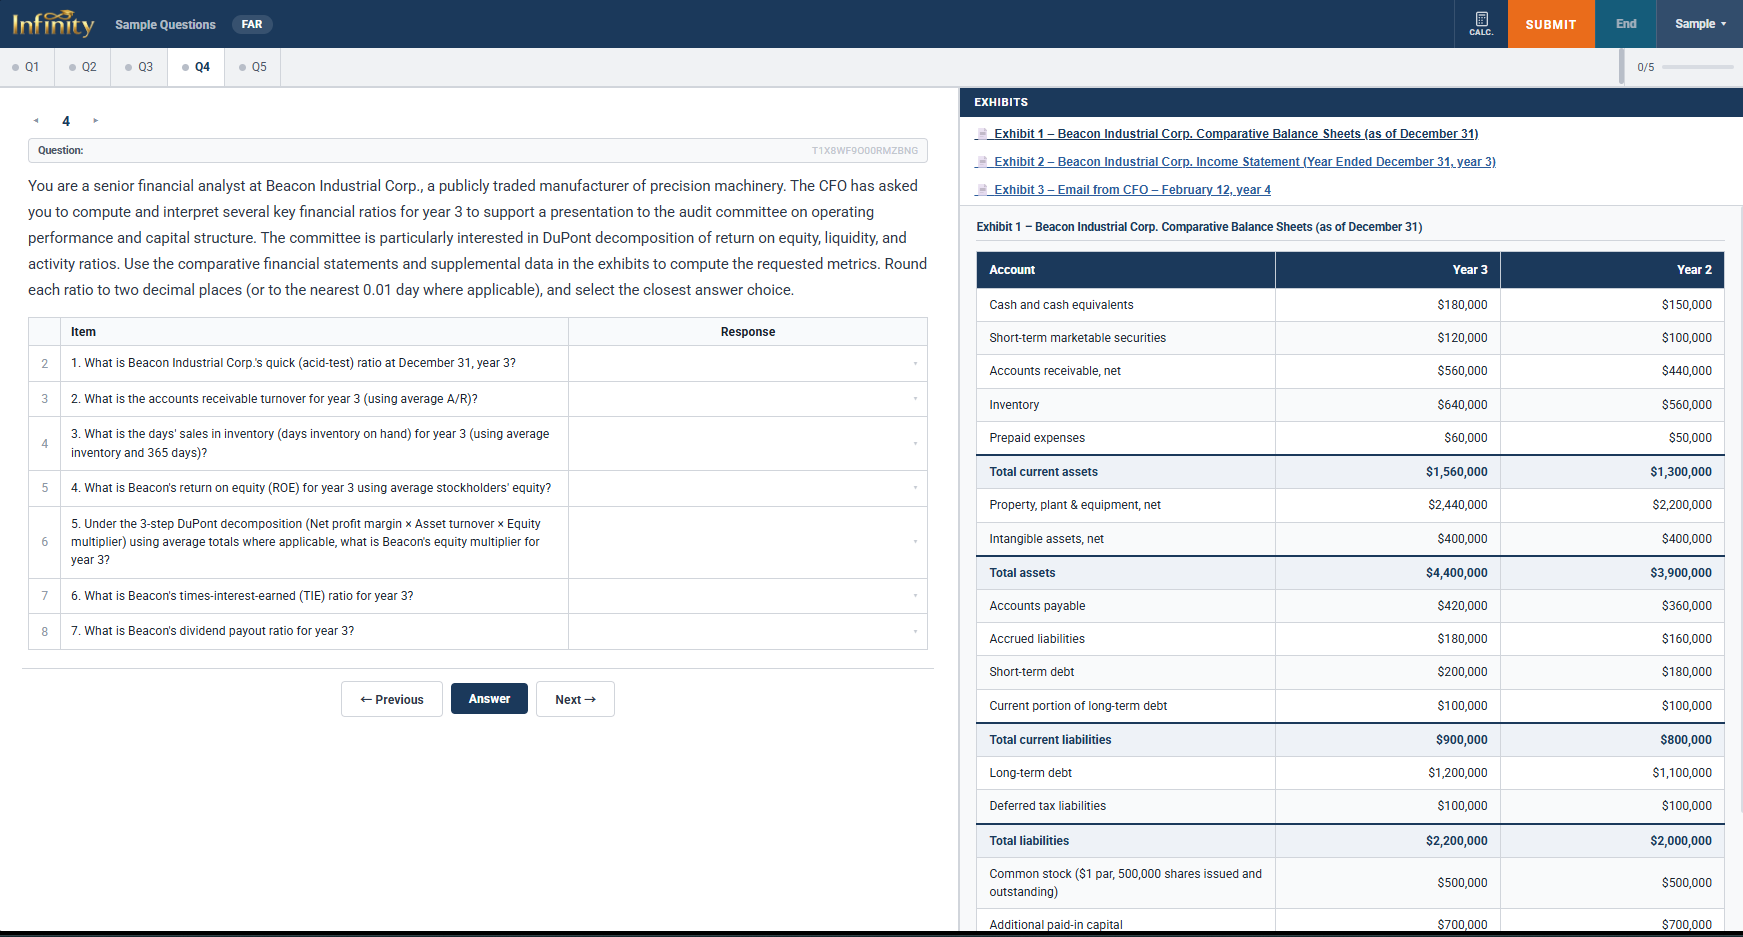Screen dimensions: 1743x937
Task: Click Deferred tax liabilities row label
Action: (x=1047, y=806)
